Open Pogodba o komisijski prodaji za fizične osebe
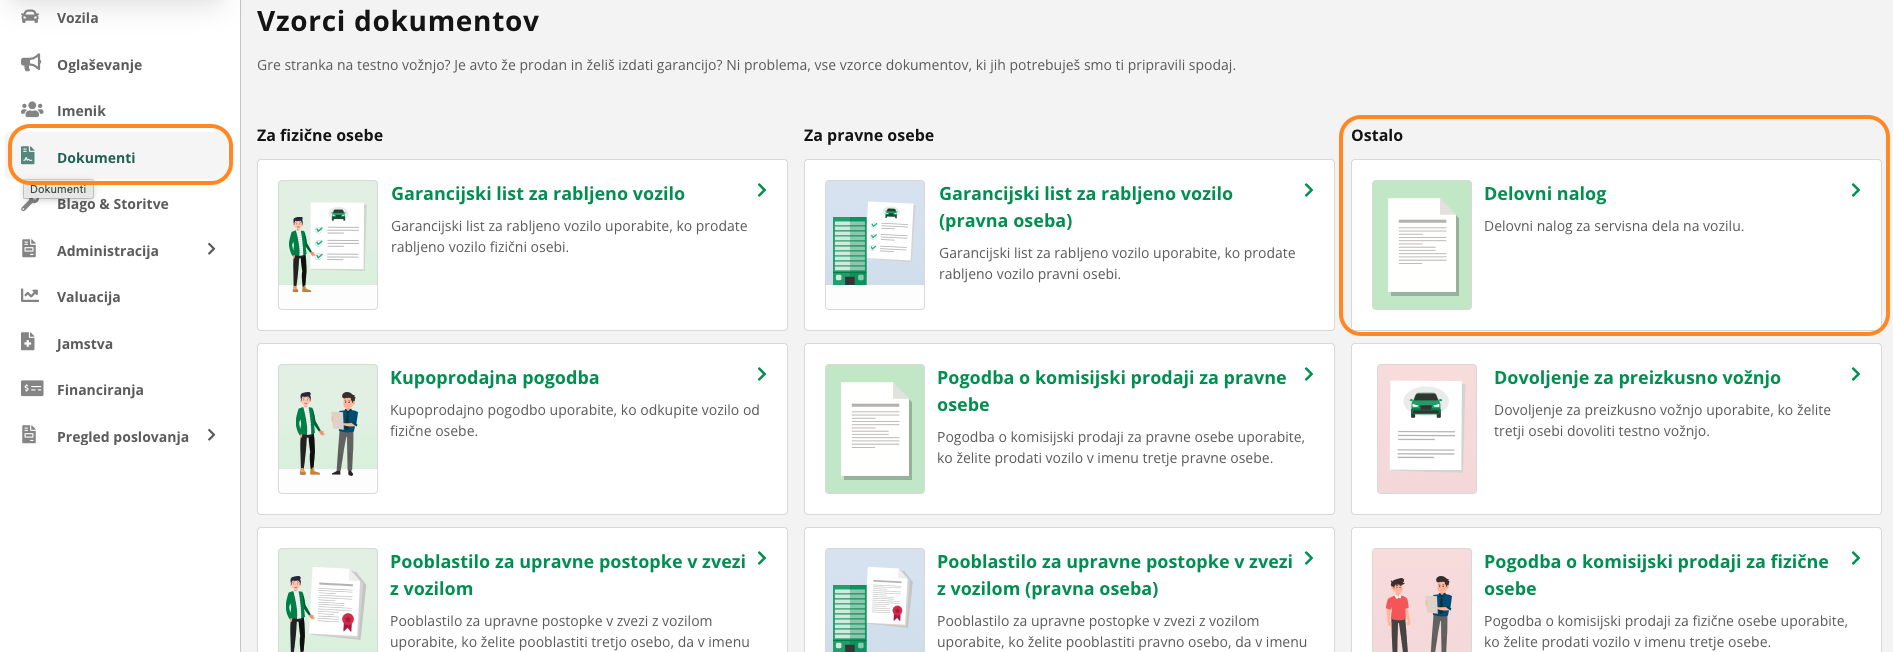The image size is (1893, 652). pos(1656,575)
